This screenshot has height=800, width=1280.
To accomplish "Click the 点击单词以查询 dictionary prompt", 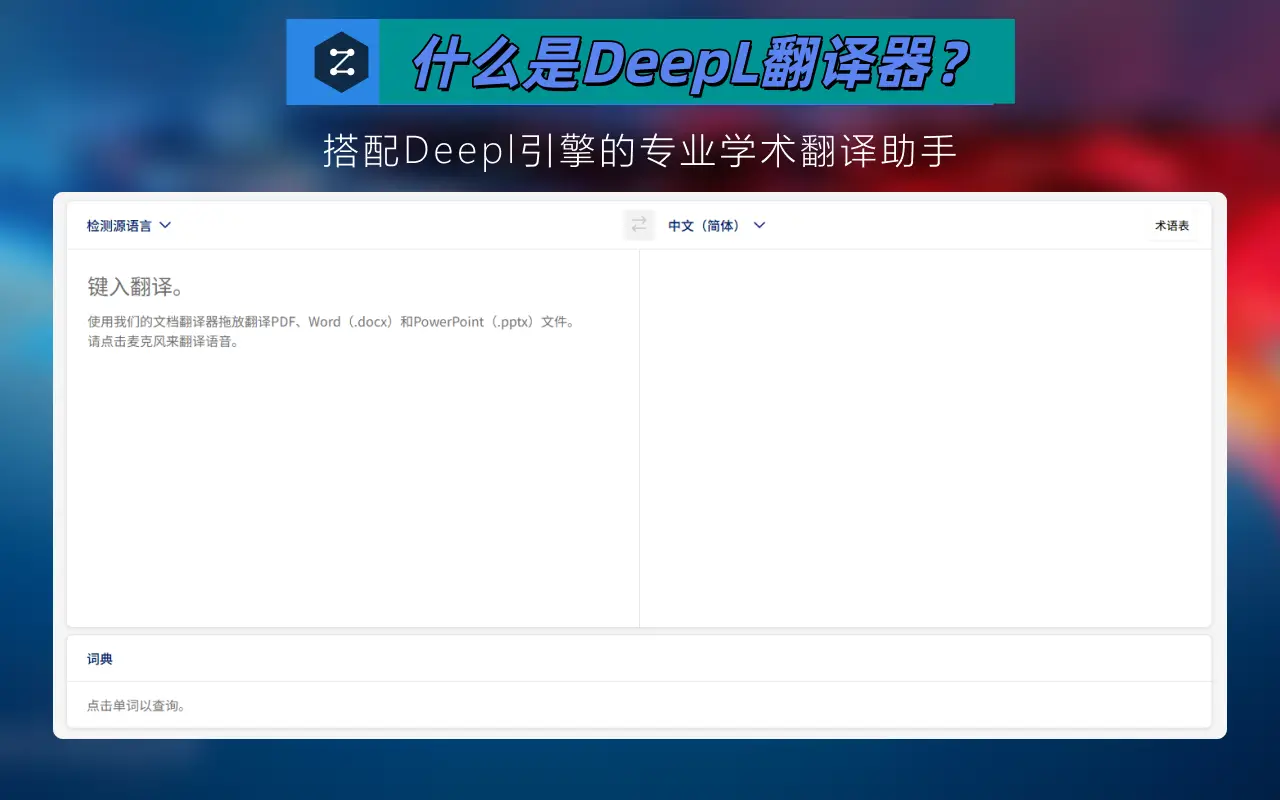I will click(x=136, y=705).
